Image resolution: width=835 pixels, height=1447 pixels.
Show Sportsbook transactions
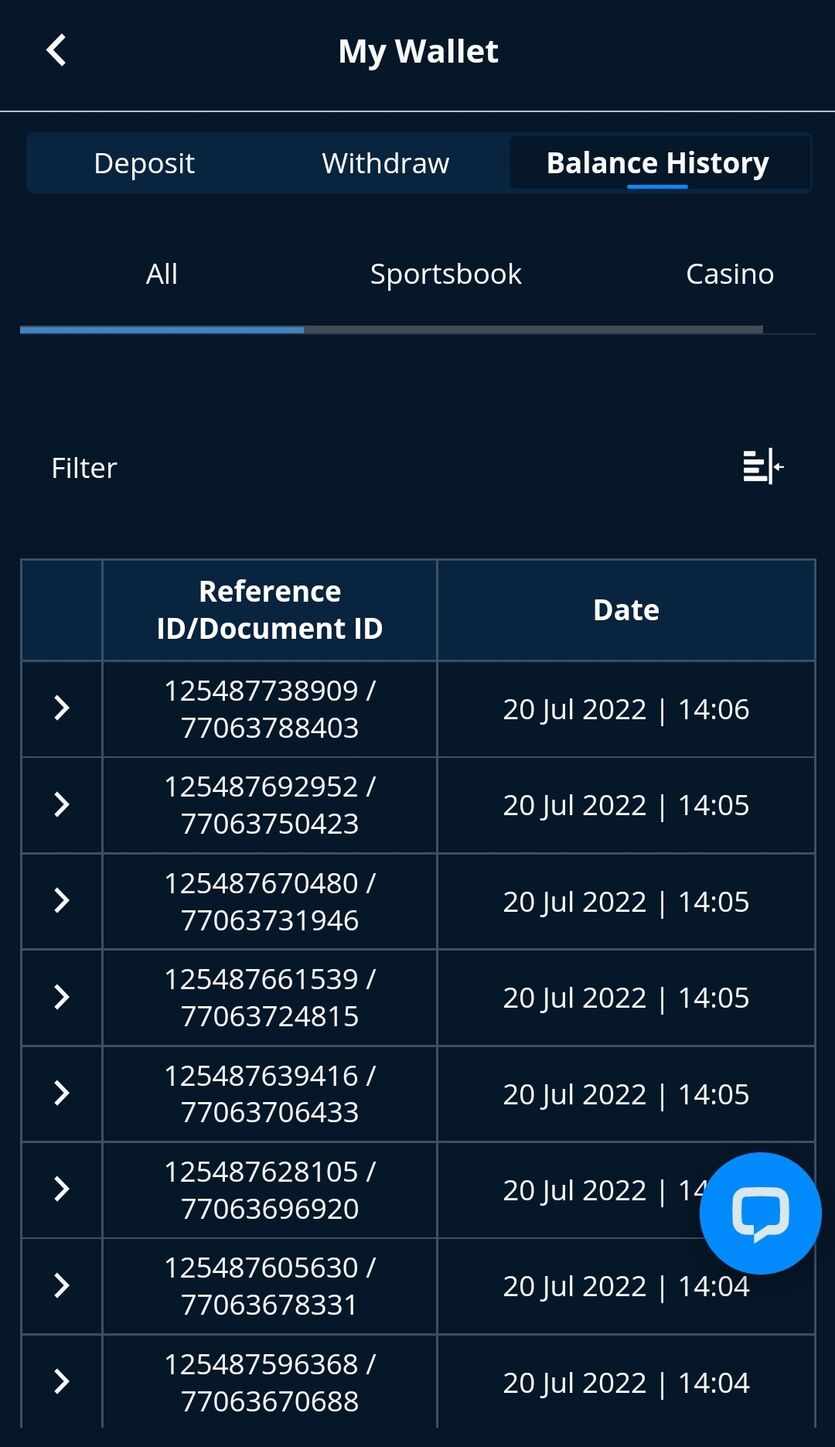[x=446, y=274]
